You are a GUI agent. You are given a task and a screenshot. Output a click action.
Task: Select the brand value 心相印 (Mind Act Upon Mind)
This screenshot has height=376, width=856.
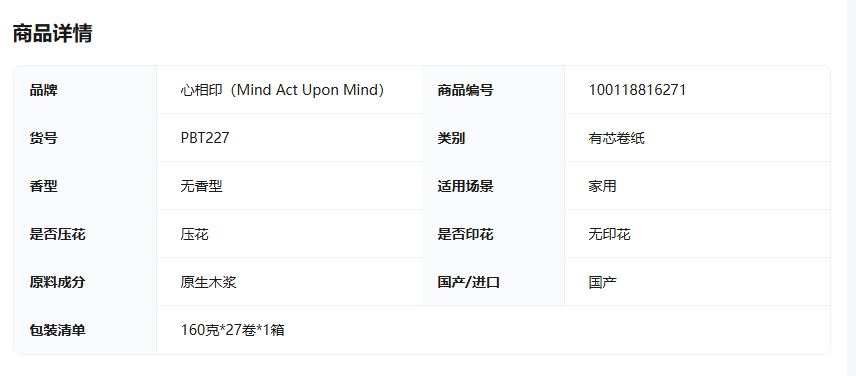click(282, 90)
